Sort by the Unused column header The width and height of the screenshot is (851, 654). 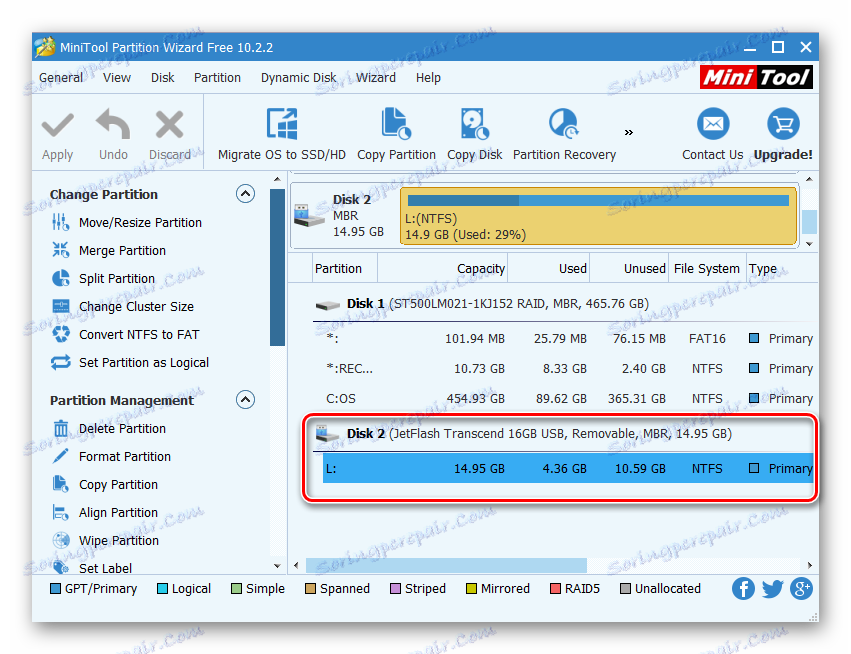pyautogui.click(x=628, y=269)
